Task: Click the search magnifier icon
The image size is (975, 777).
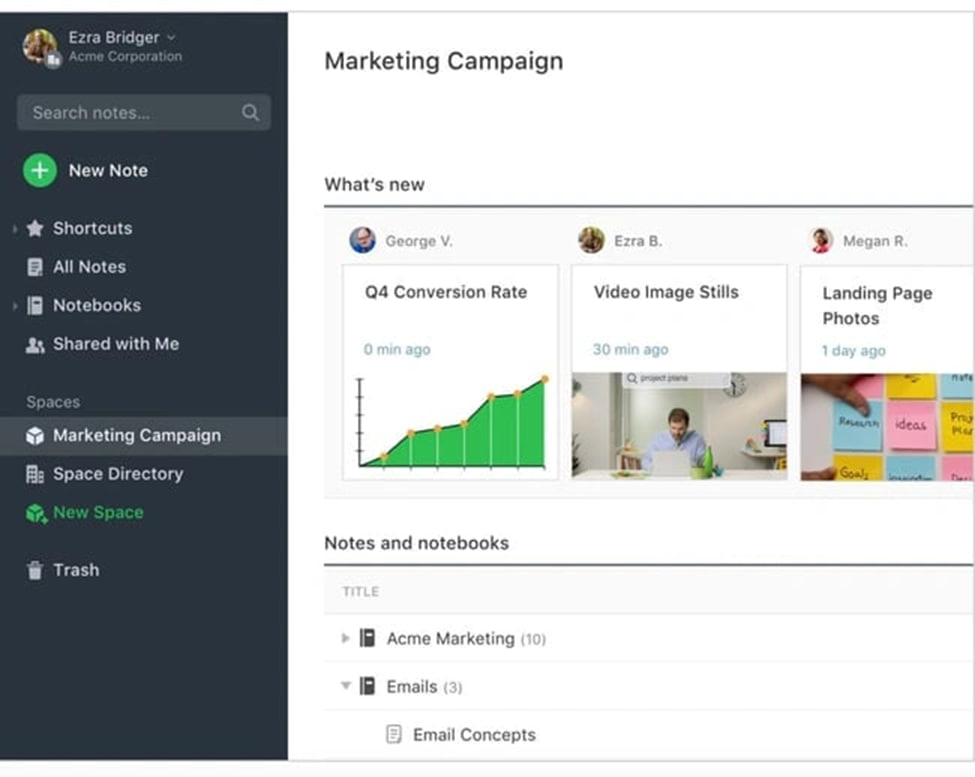Action: (x=250, y=113)
